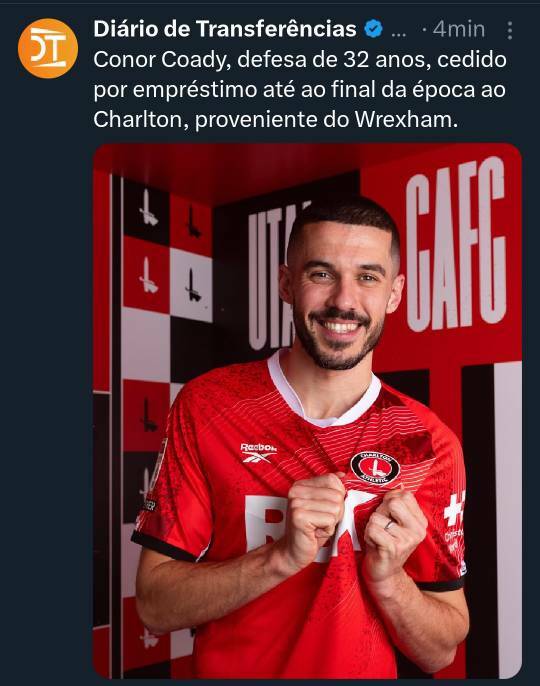540x686 pixels.
Task: Click the blue verified checkmark badge
Action: [x=373, y=29]
